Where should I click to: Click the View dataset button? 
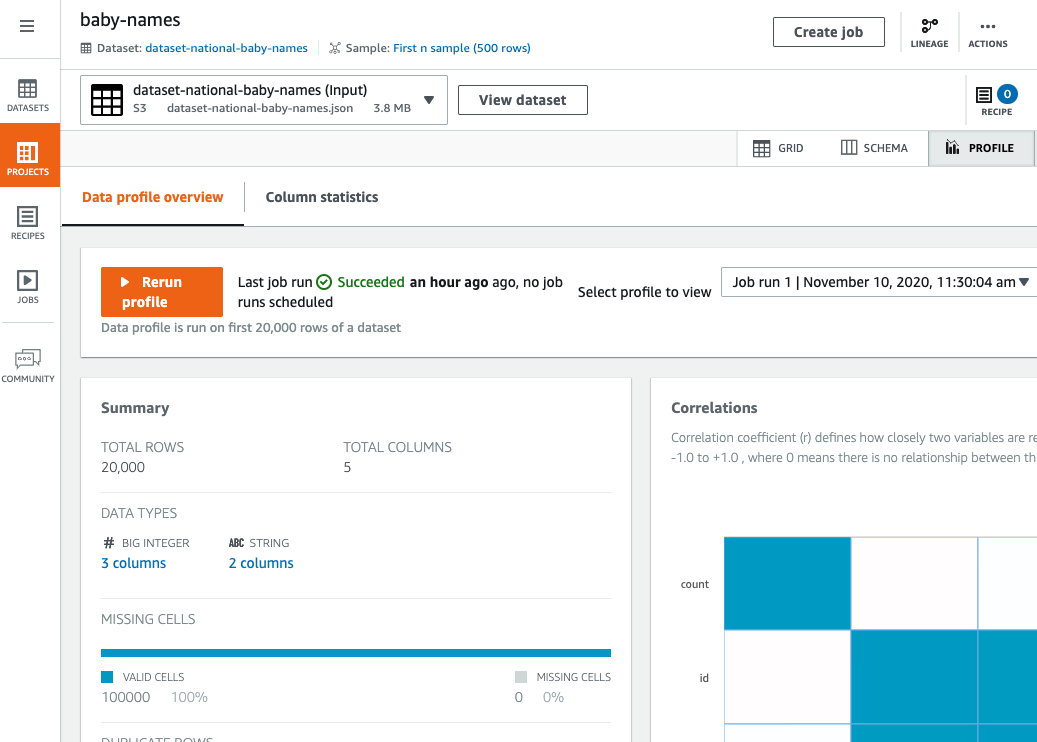point(522,100)
